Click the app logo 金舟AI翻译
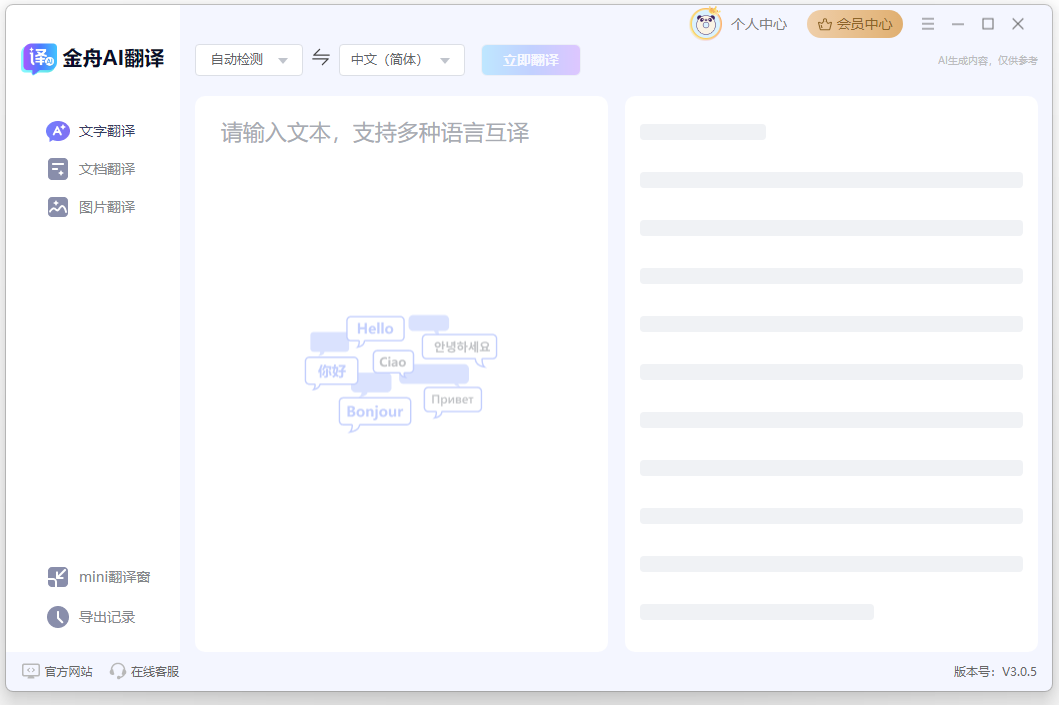Viewport: 1059px width, 705px height. tap(92, 58)
